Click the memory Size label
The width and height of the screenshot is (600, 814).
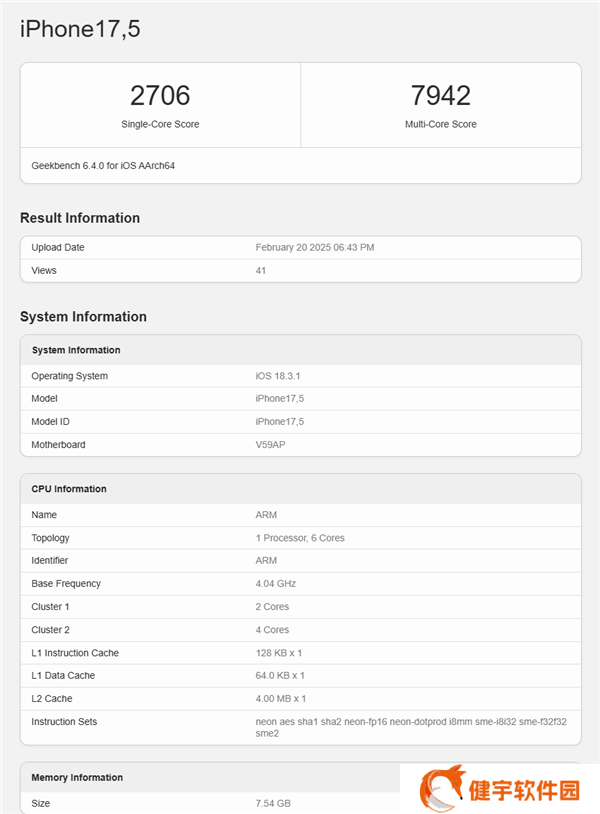[x=40, y=804]
